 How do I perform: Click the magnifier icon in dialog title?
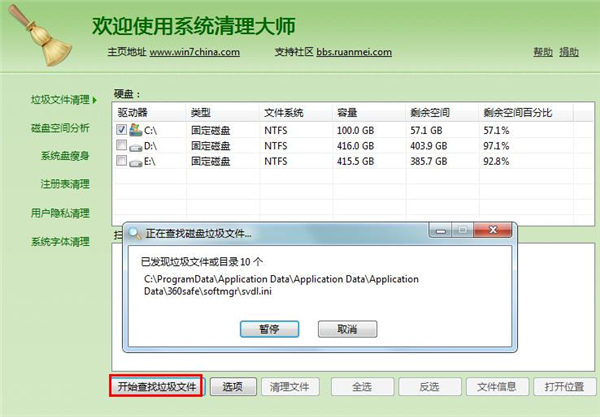[x=135, y=233]
